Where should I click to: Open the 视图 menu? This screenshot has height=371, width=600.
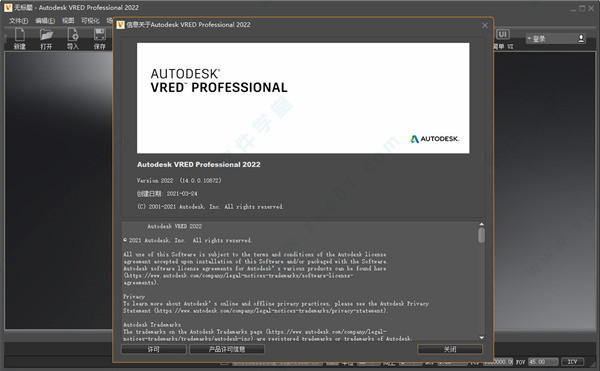point(68,21)
